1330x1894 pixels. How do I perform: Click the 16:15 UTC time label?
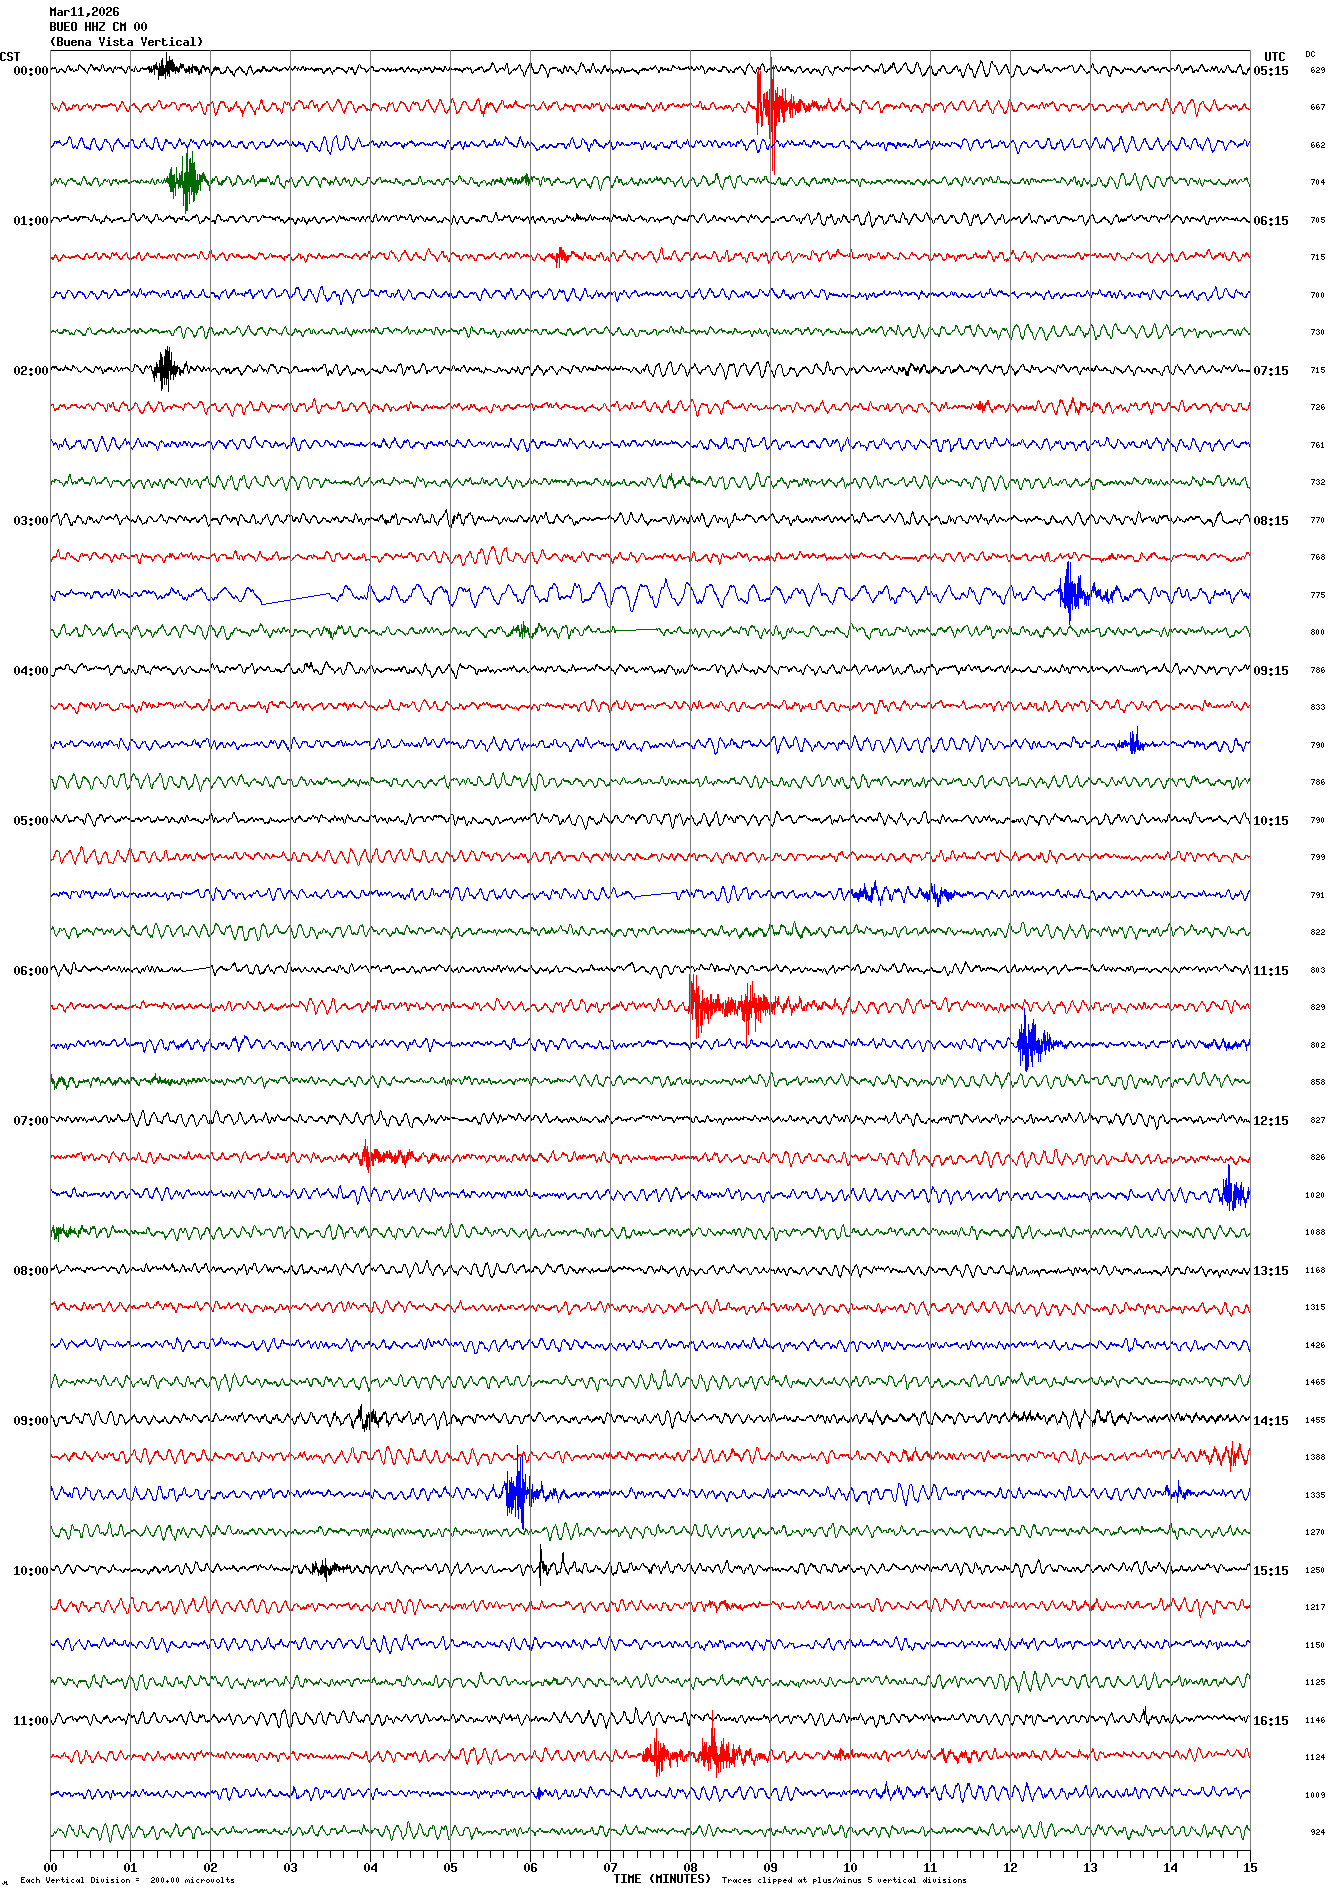click(x=1271, y=1721)
